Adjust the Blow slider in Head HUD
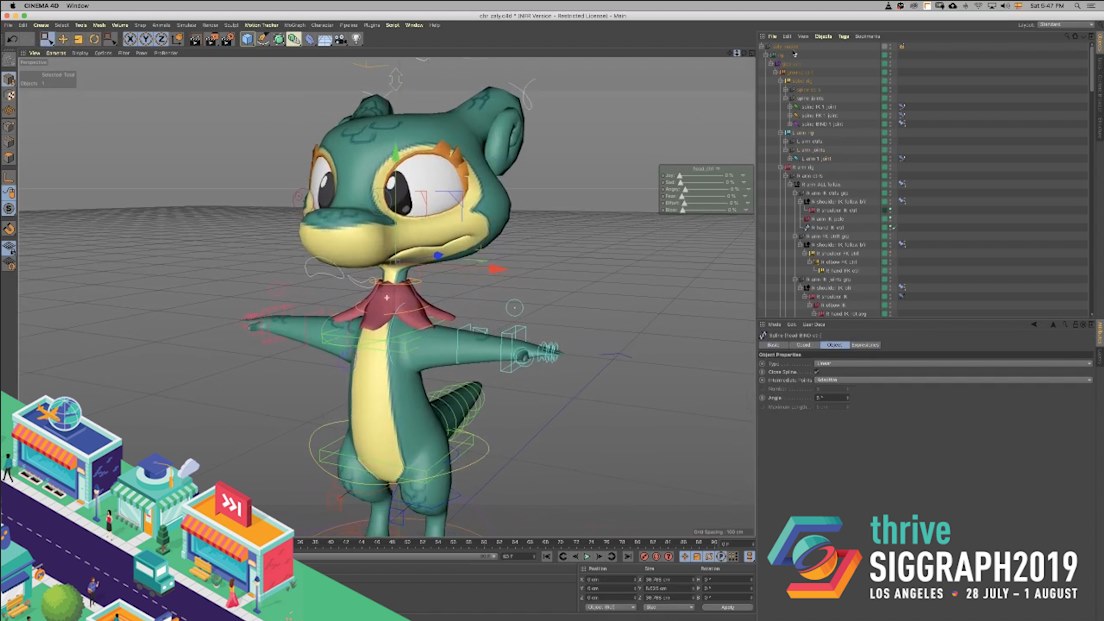This screenshot has height=621, width=1104. 705,210
